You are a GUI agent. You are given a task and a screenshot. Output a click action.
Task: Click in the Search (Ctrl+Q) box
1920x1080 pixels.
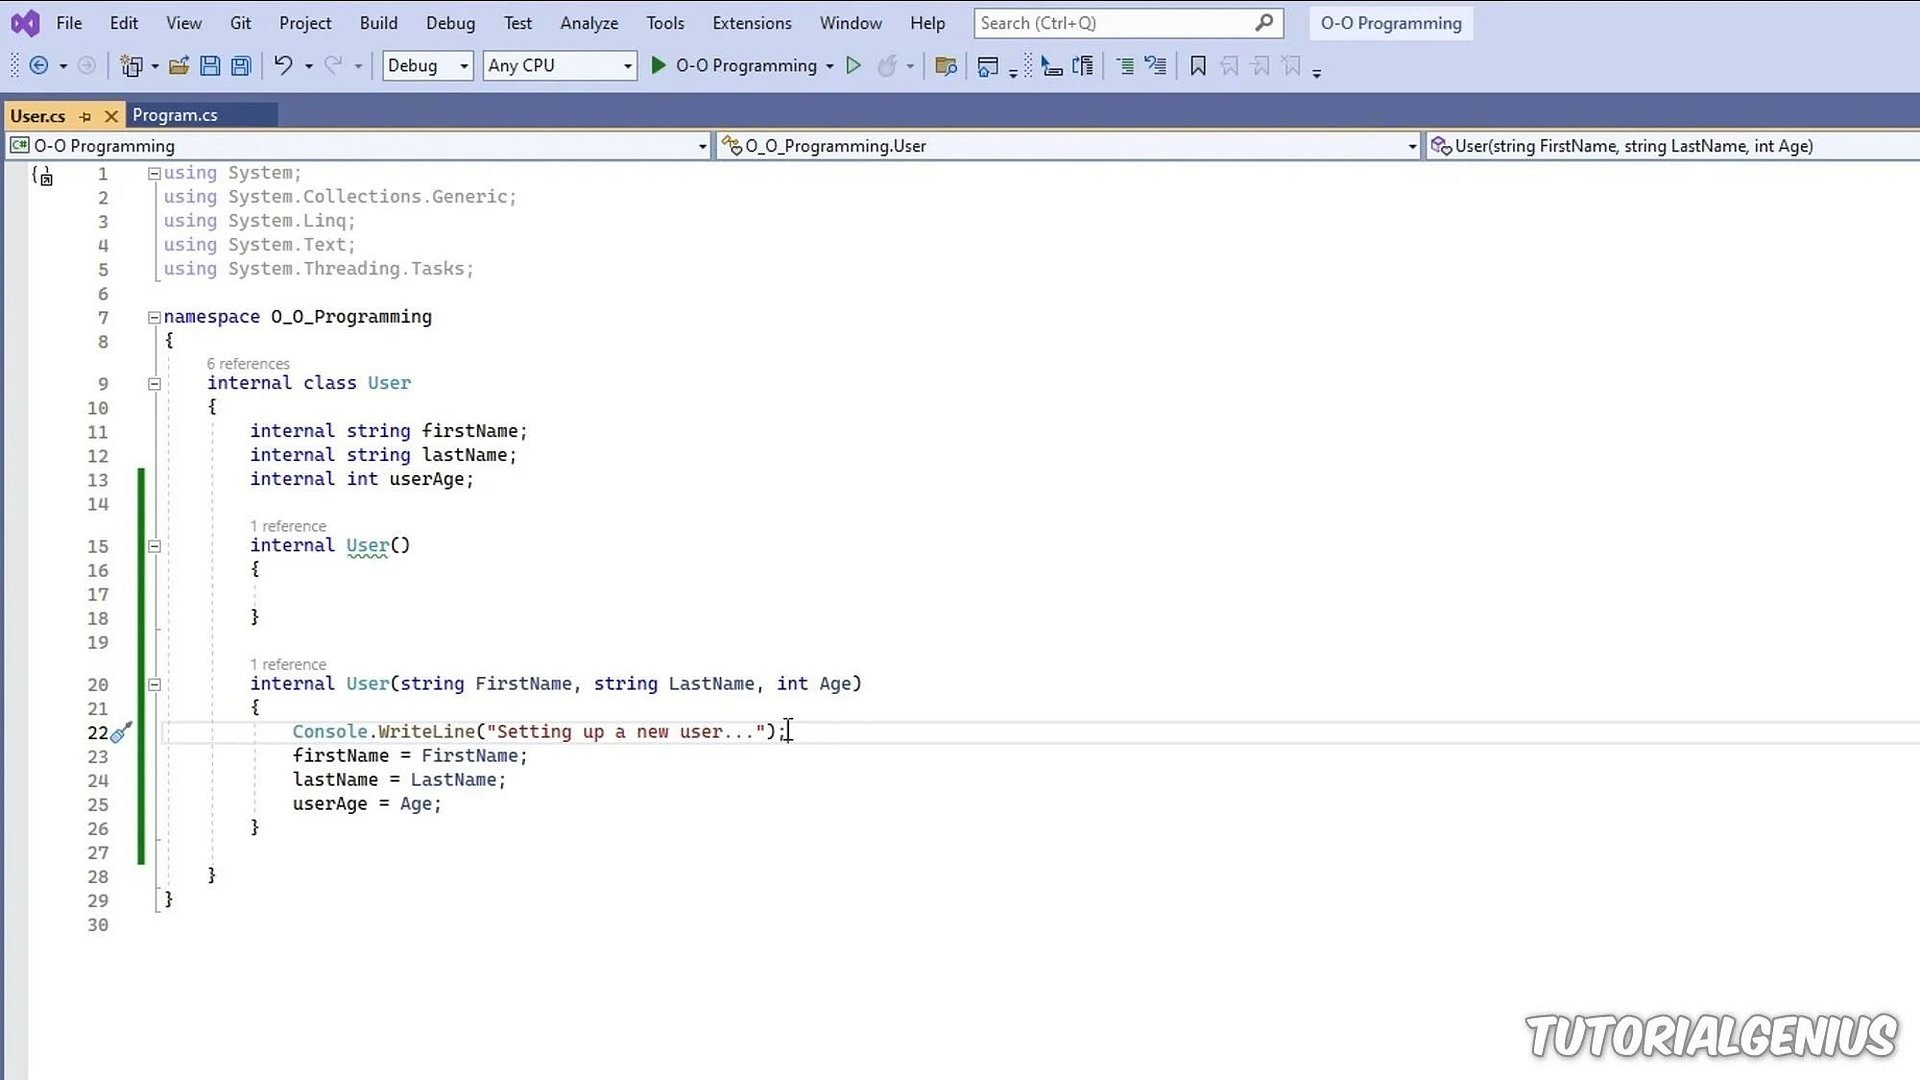tap(1110, 23)
